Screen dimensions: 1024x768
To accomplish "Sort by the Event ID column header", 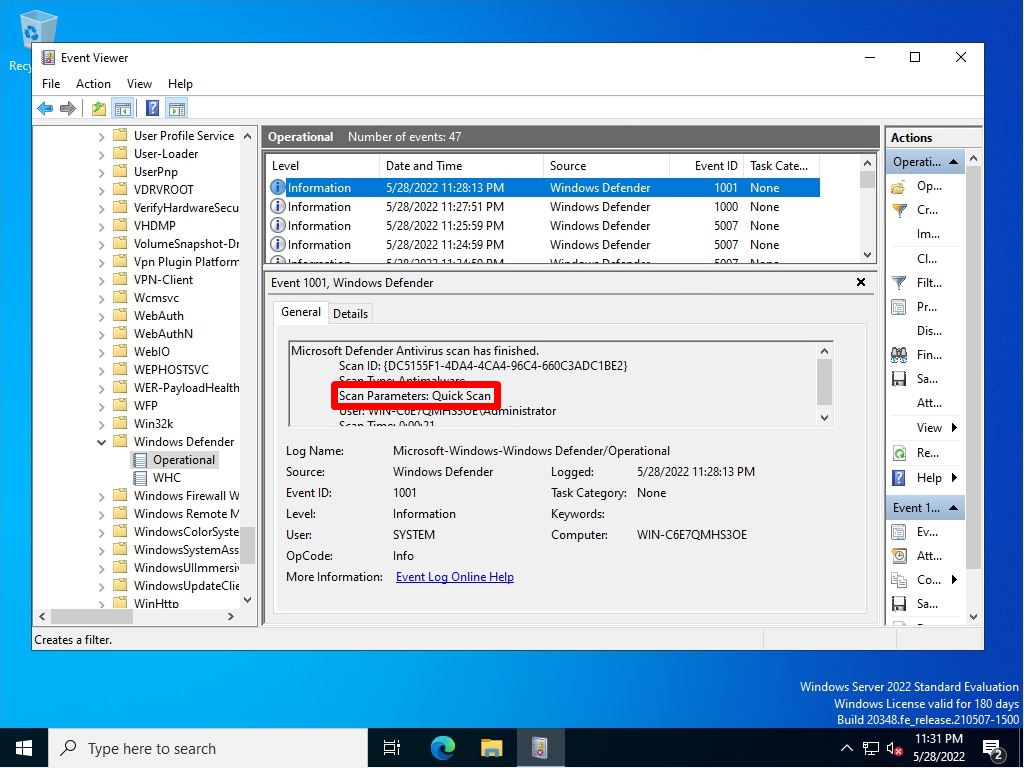I will coord(707,166).
